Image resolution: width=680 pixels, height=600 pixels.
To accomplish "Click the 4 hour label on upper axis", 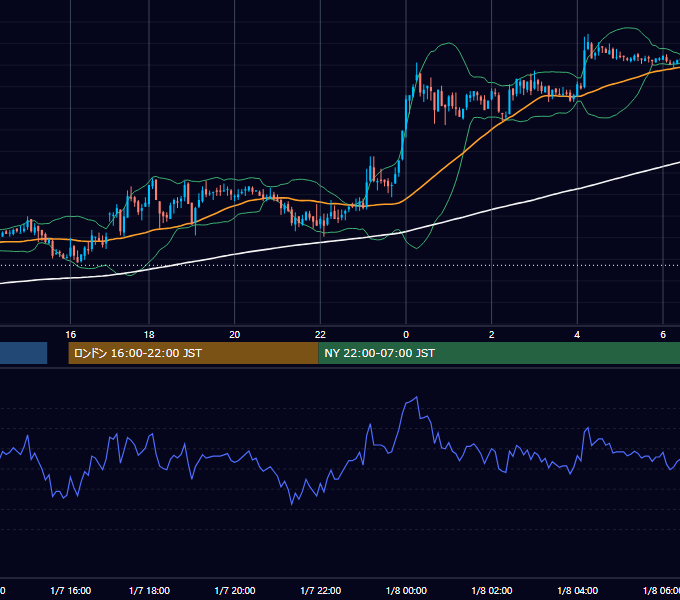I will click(x=577, y=335).
